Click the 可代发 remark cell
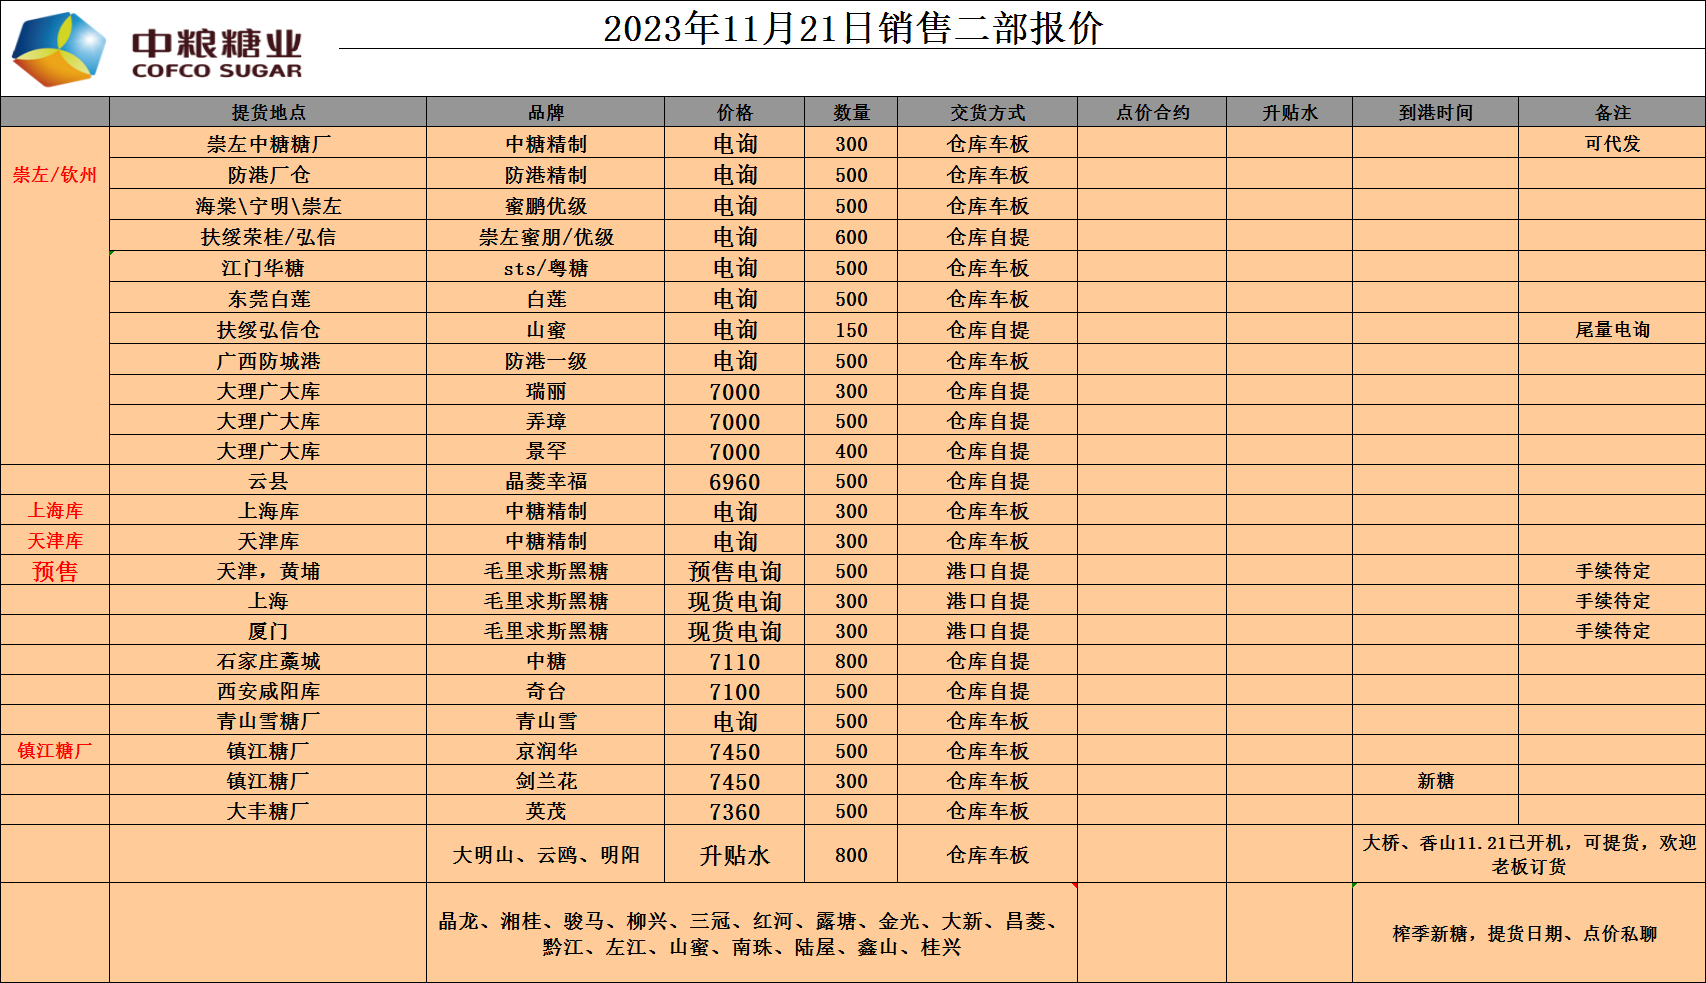Screen dimensions: 1706x983 point(1612,143)
